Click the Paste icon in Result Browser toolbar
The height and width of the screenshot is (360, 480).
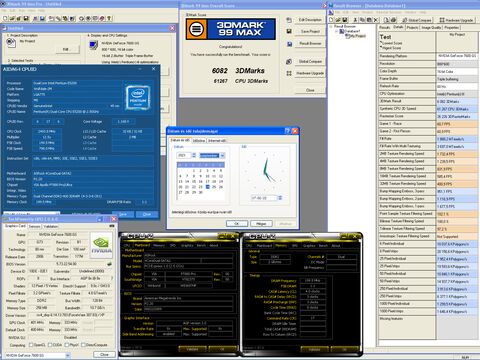[x=369, y=20]
